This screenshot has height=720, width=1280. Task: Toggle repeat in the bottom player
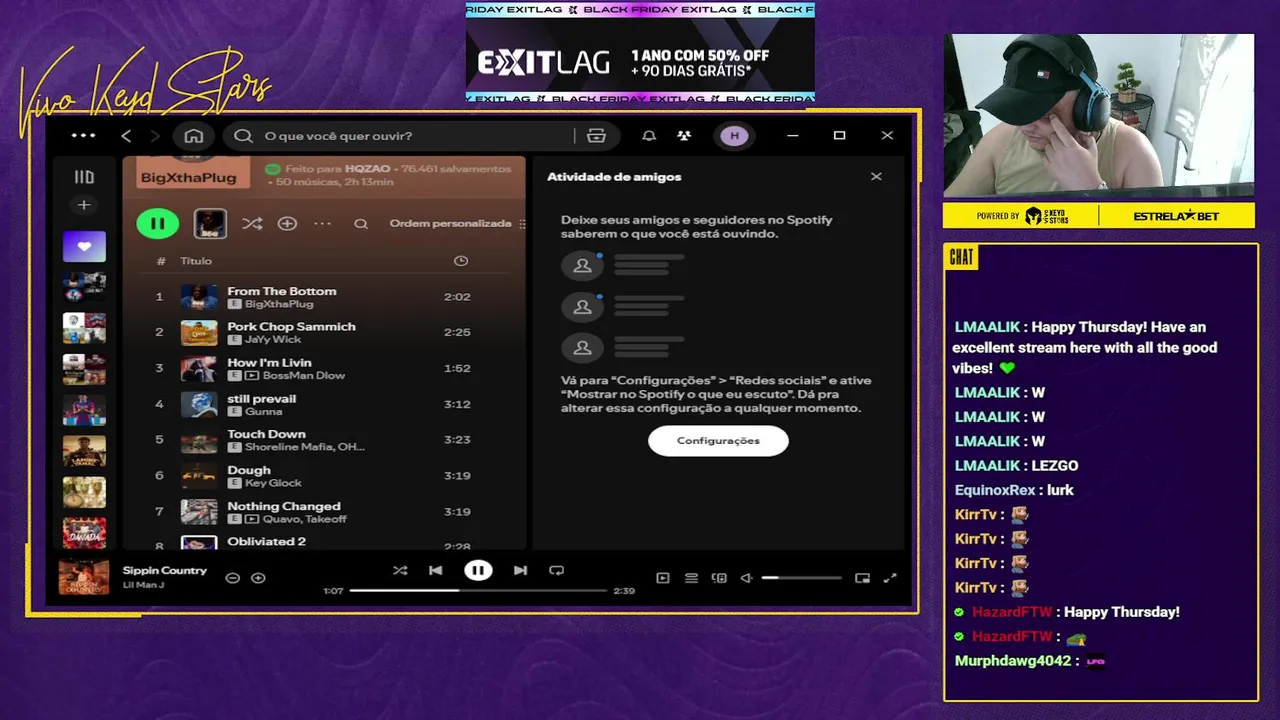(x=557, y=571)
